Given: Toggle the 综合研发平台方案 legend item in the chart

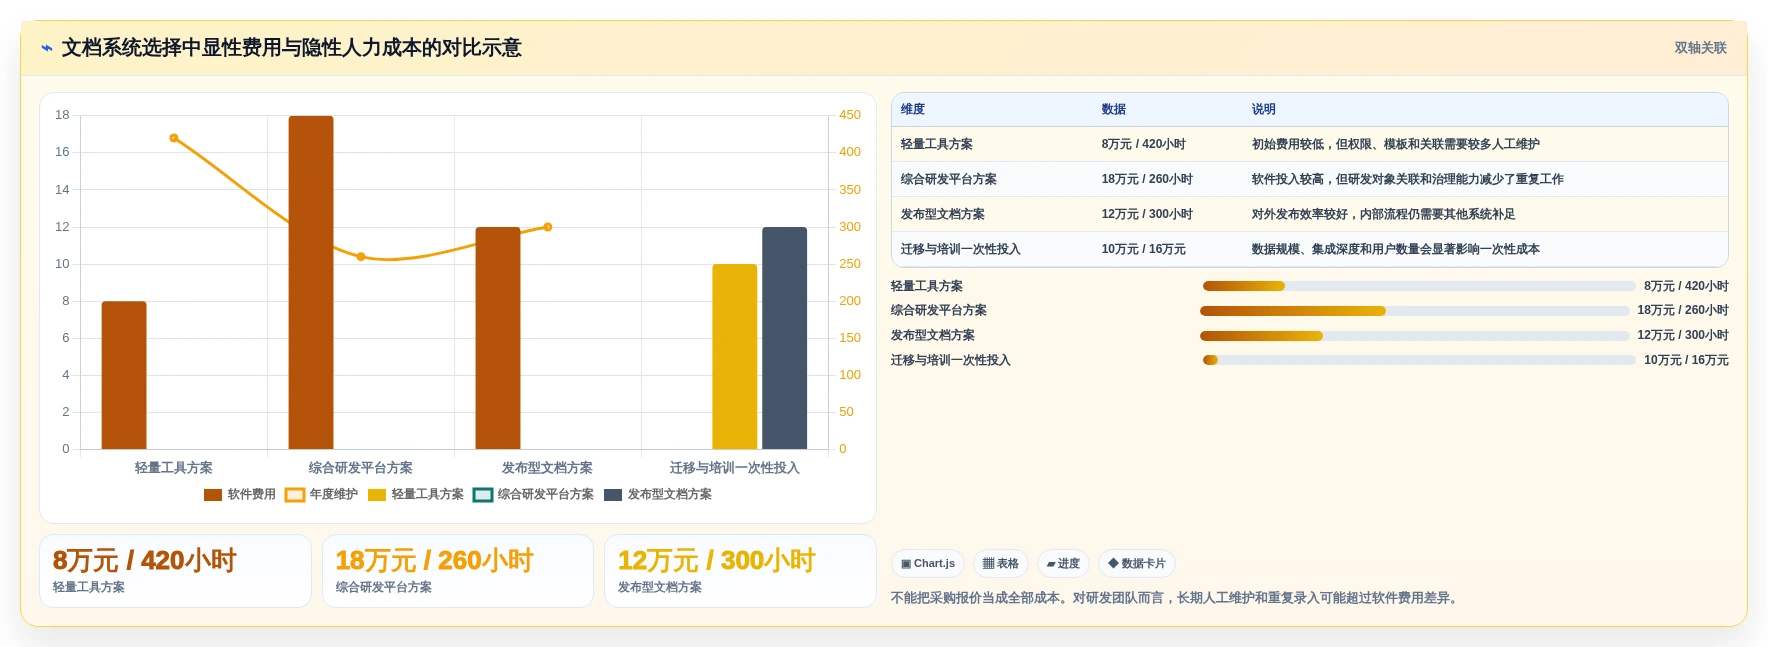Looking at the screenshot, I should [533, 495].
